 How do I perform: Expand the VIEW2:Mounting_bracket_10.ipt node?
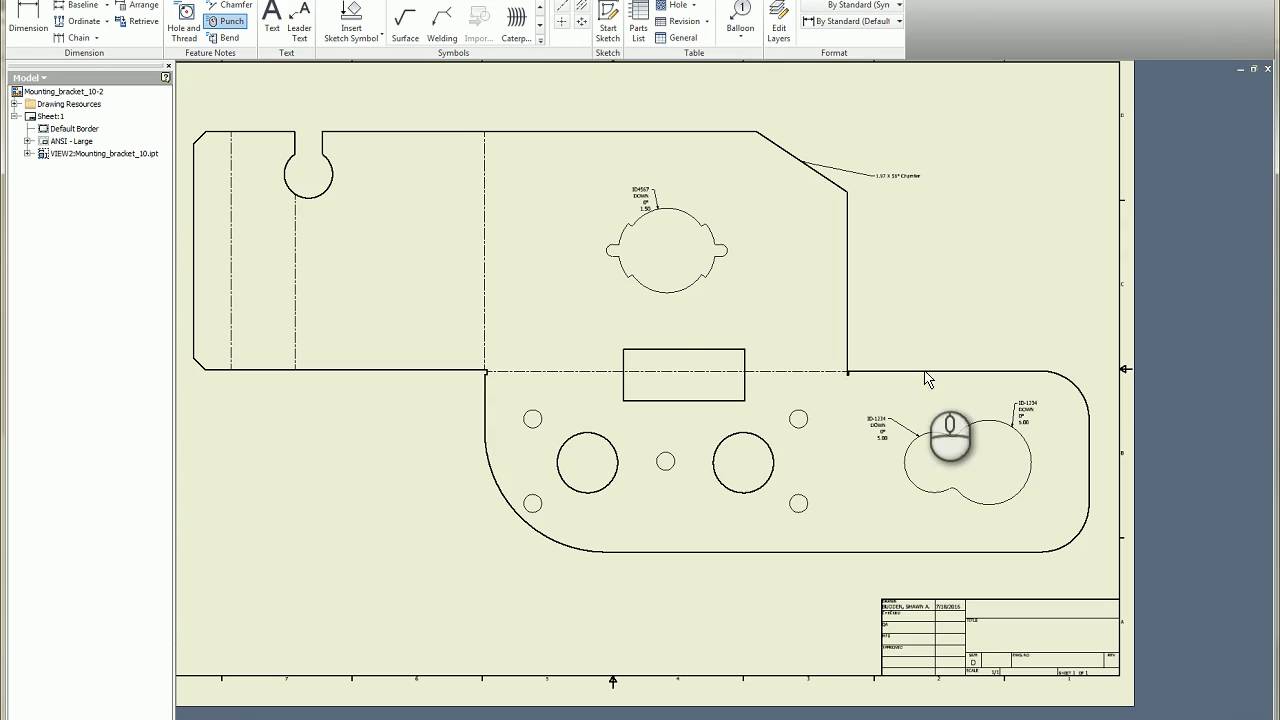point(28,153)
